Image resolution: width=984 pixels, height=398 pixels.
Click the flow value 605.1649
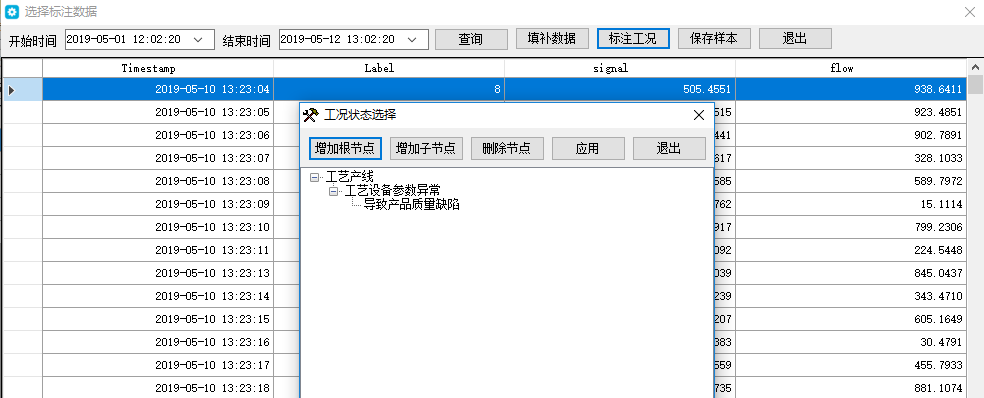pos(938,319)
